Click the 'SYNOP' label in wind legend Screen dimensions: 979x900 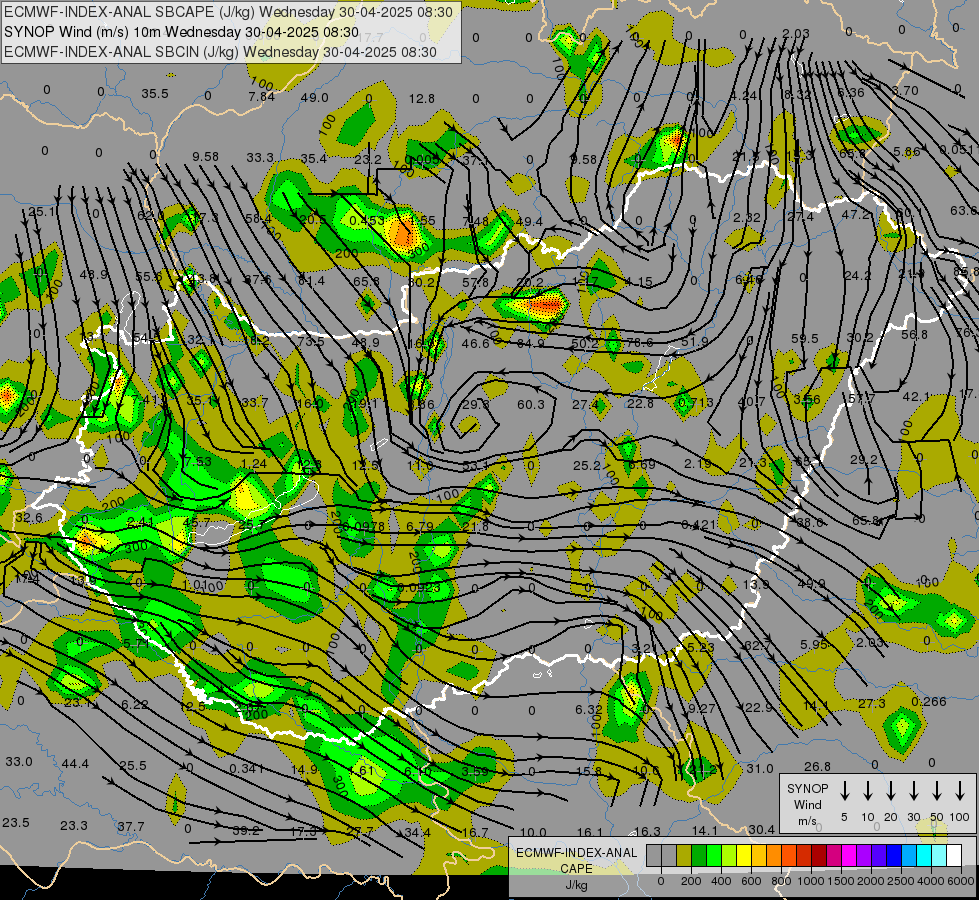coord(807,789)
